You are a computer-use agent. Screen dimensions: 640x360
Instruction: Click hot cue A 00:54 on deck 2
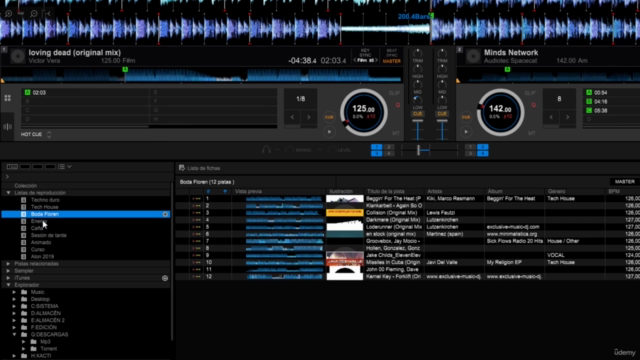tap(589, 93)
